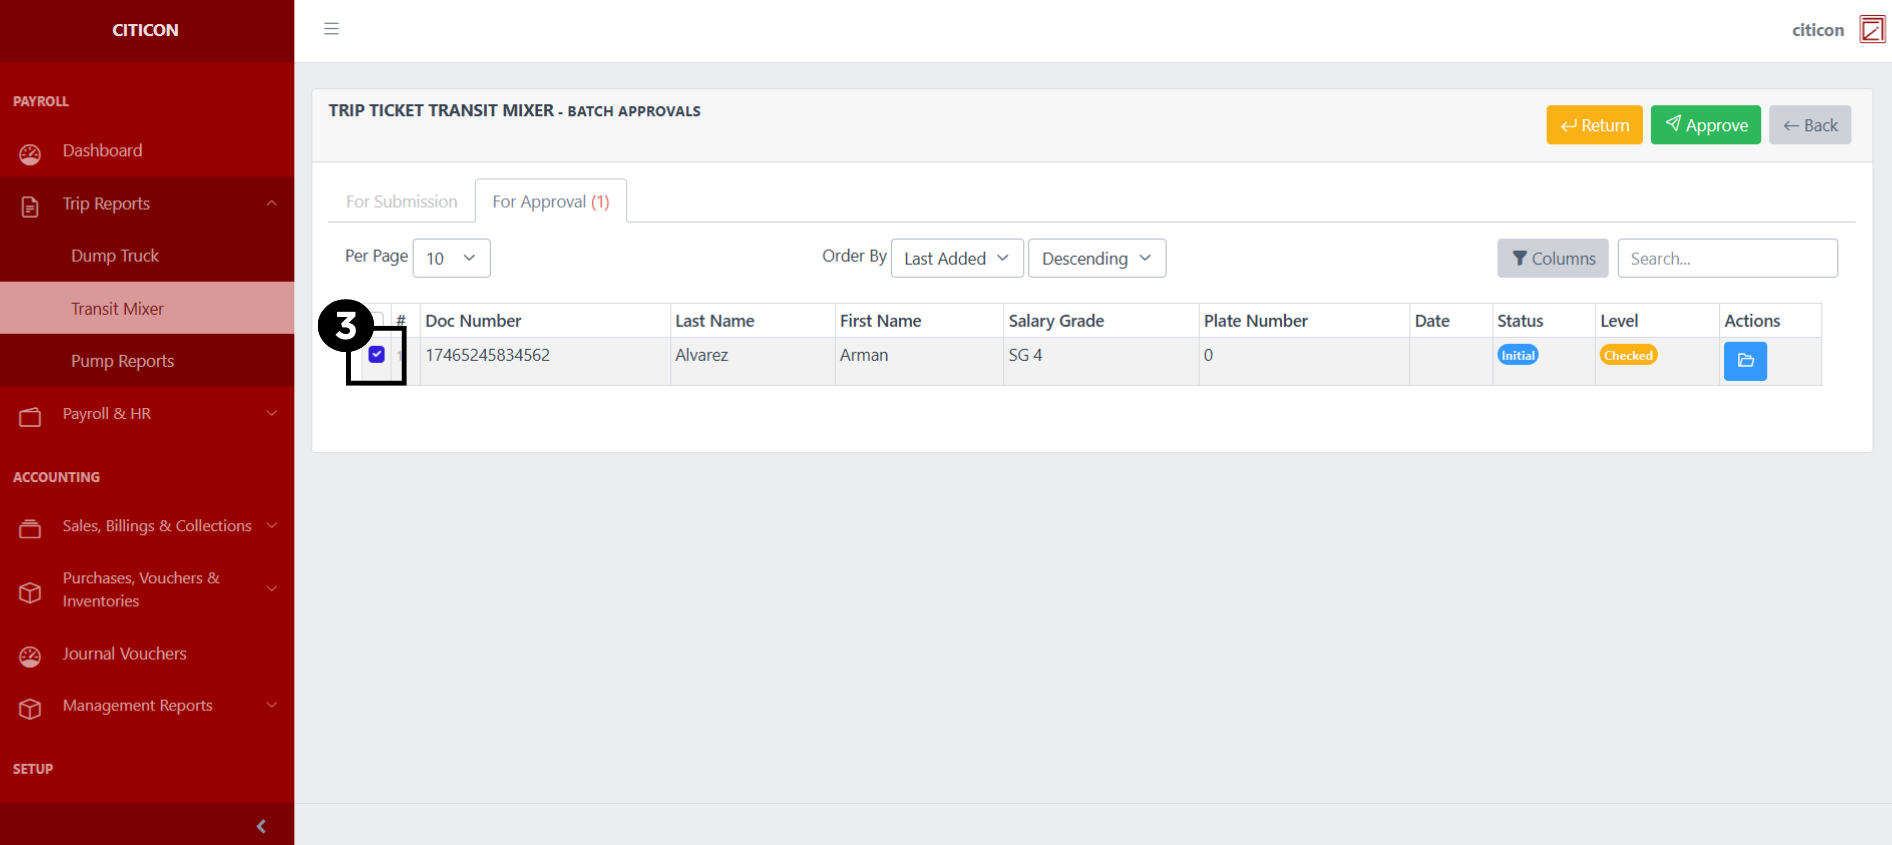The image size is (1892, 845).
Task: Click the Payroll & HR folder icon
Action: pyautogui.click(x=30, y=417)
